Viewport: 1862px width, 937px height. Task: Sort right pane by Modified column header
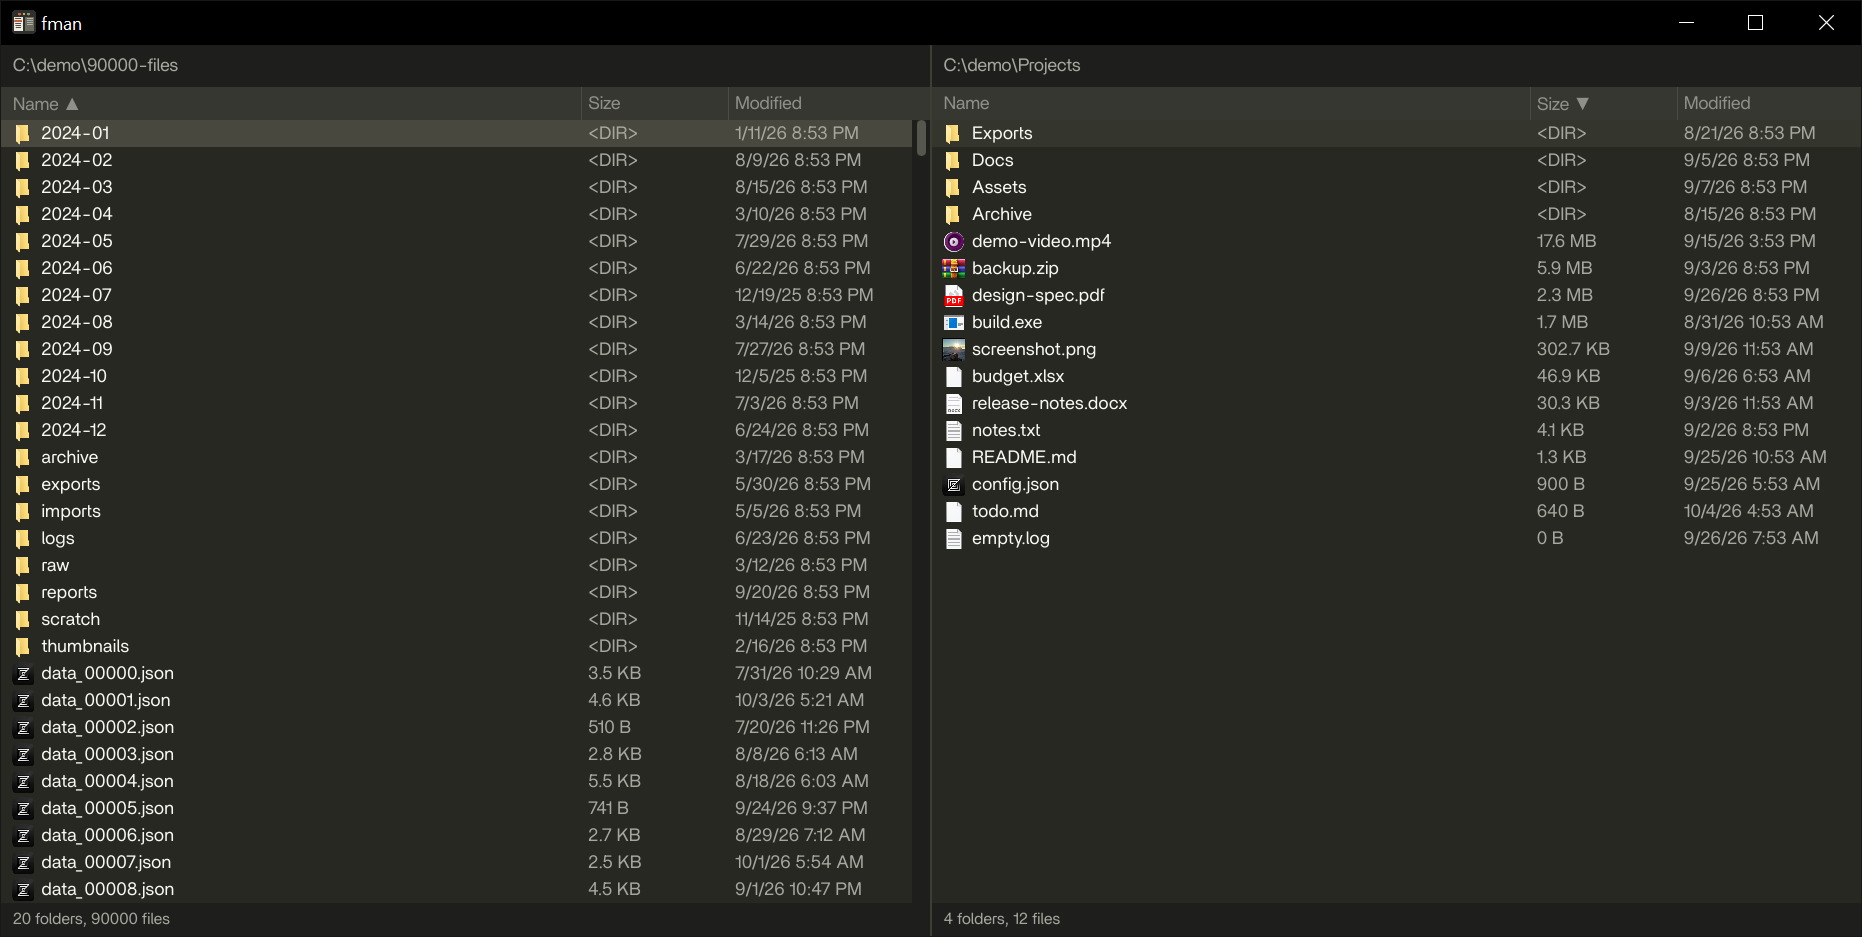click(1769, 103)
